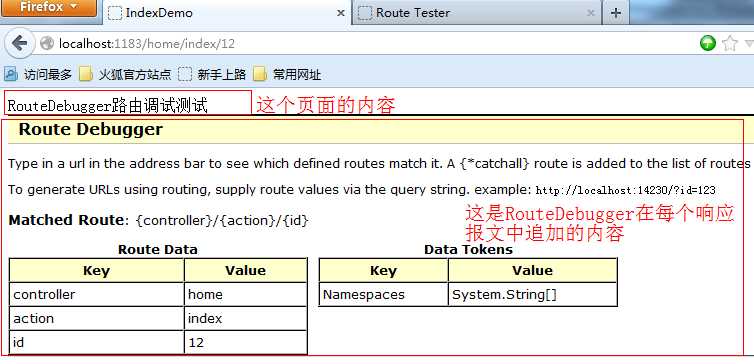The width and height of the screenshot is (754, 364).
Task: Close the IndexDemo tab
Action: pyautogui.click(x=340, y=13)
